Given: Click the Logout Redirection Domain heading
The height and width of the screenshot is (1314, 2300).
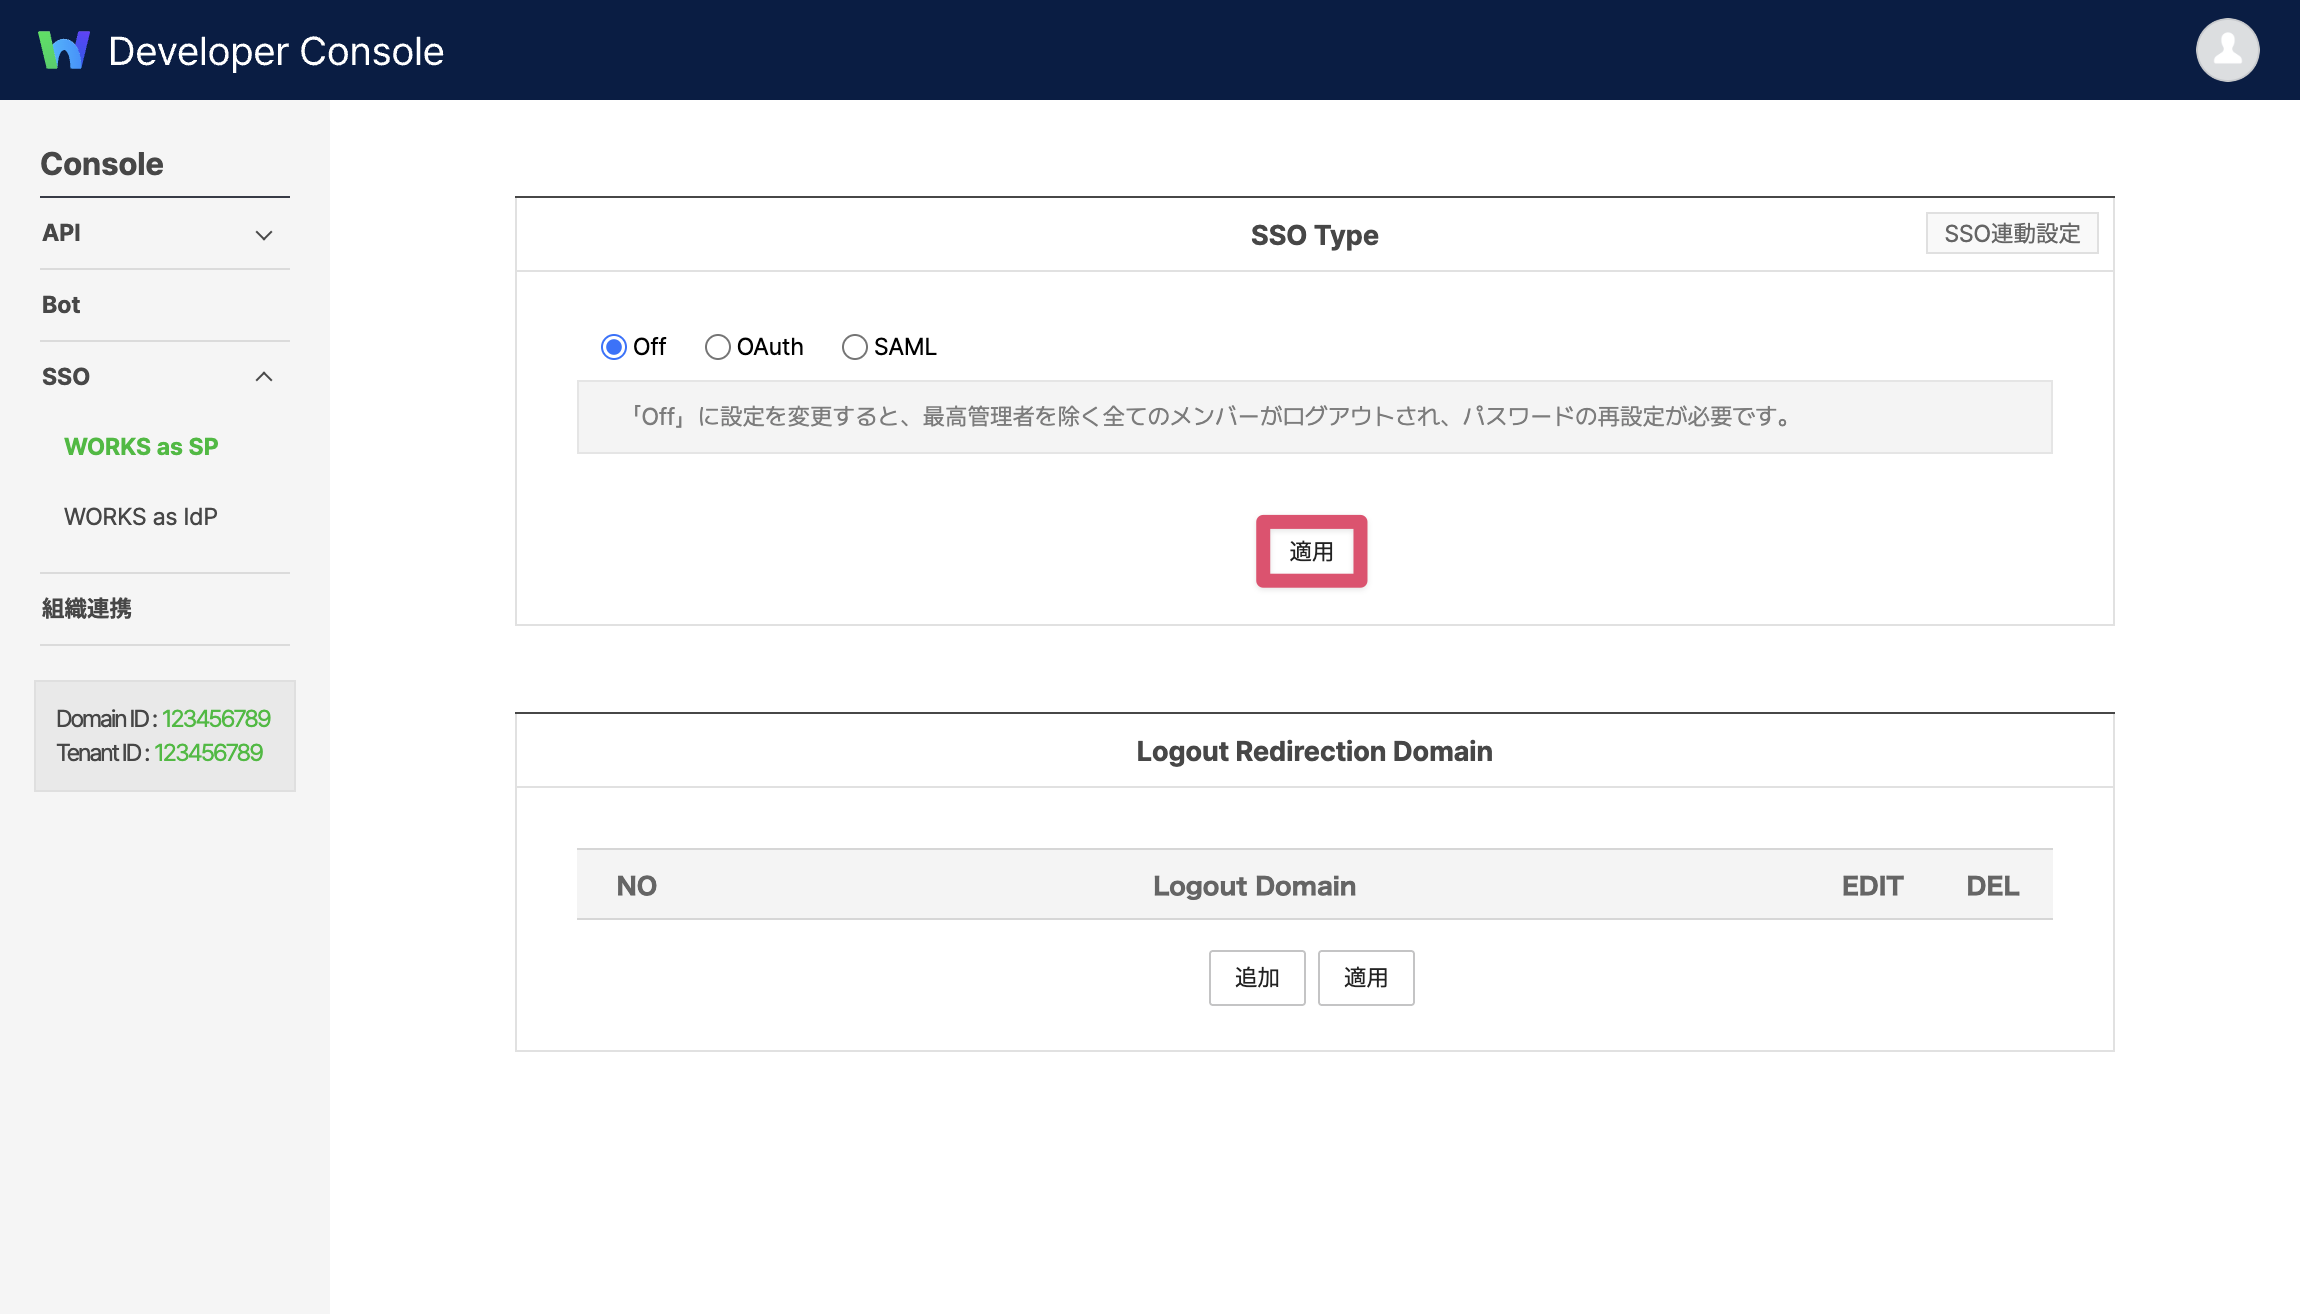Looking at the screenshot, I should 1314,751.
